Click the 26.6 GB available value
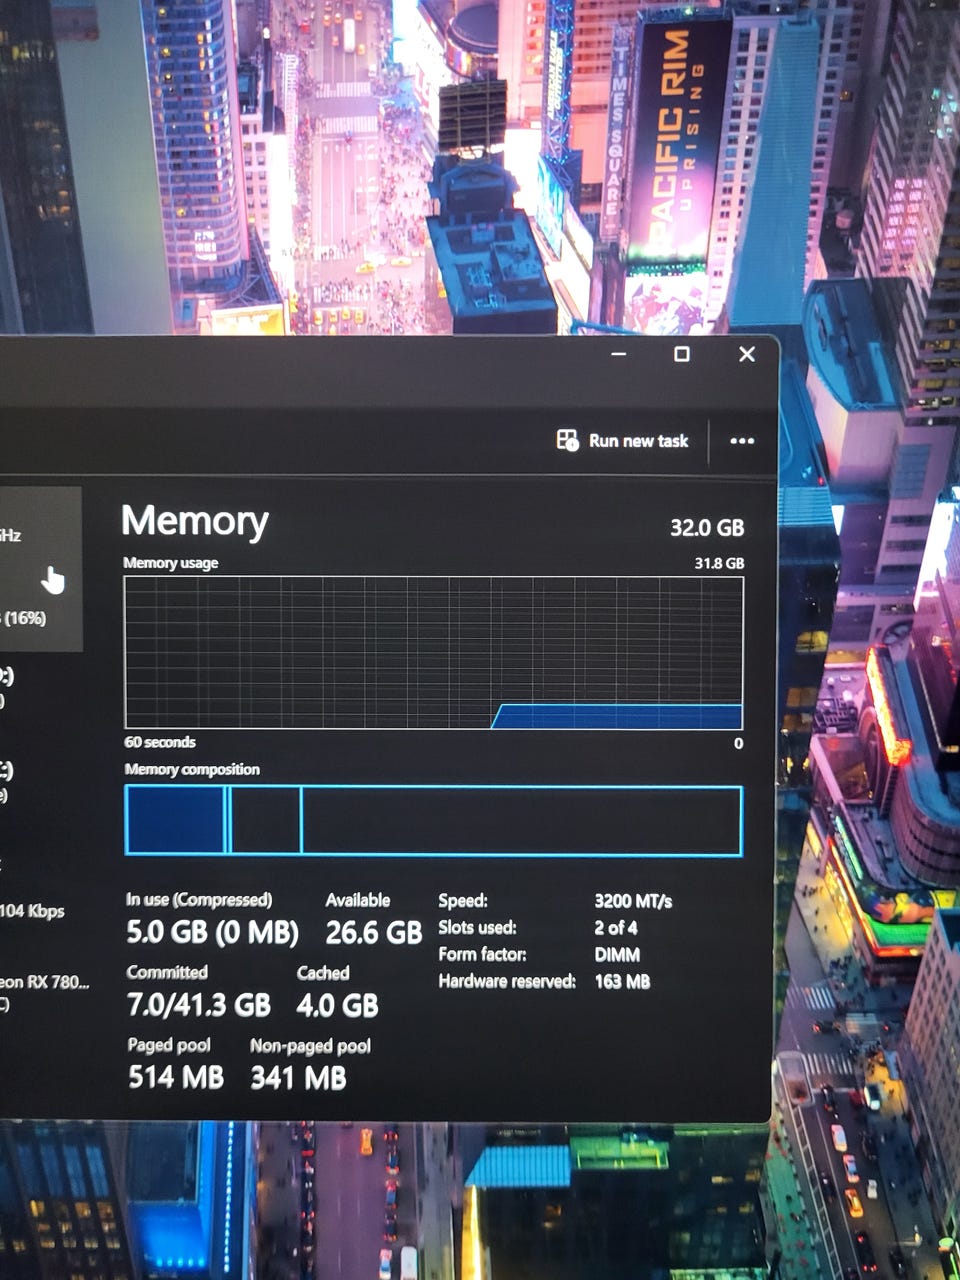The width and height of the screenshot is (960, 1280). tap(374, 933)
